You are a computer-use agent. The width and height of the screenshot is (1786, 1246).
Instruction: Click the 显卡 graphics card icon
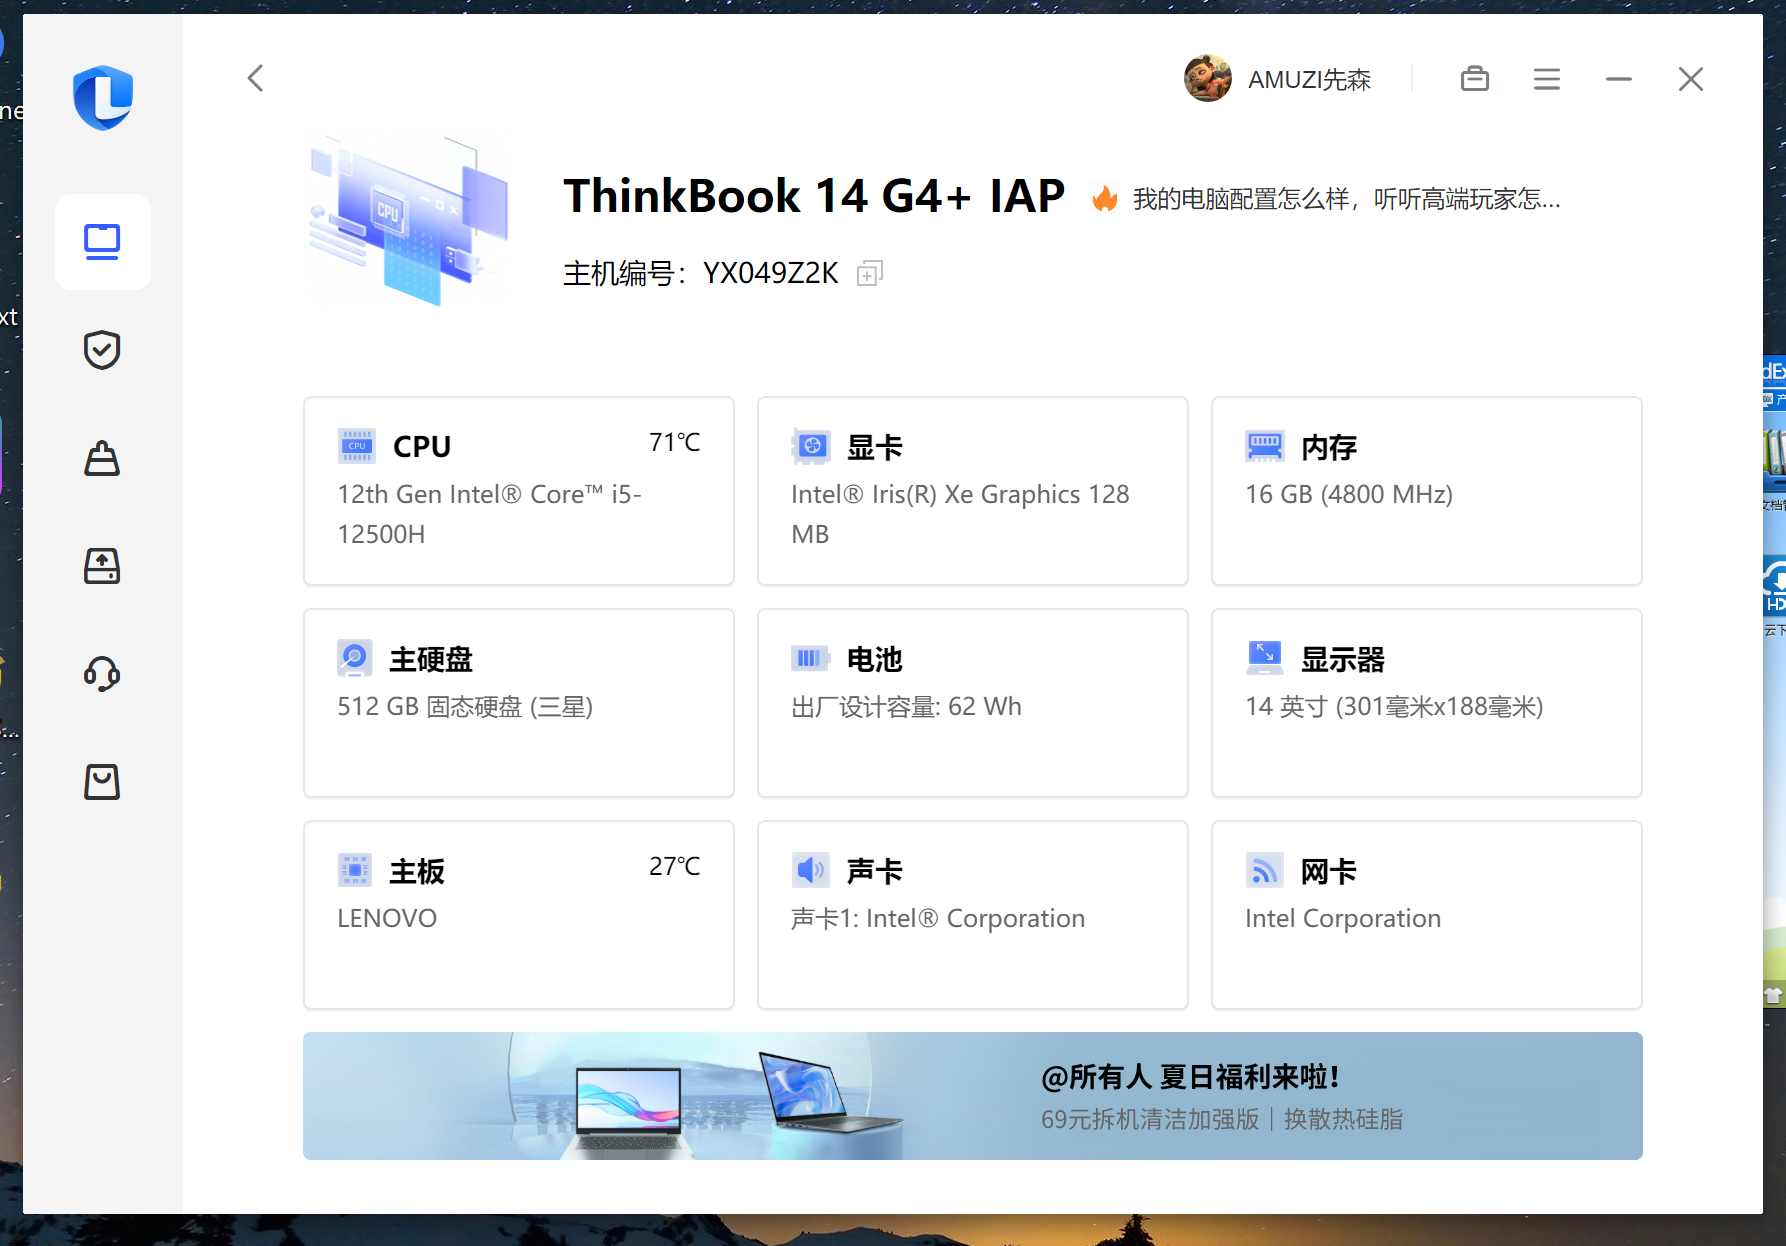[810, 446]
